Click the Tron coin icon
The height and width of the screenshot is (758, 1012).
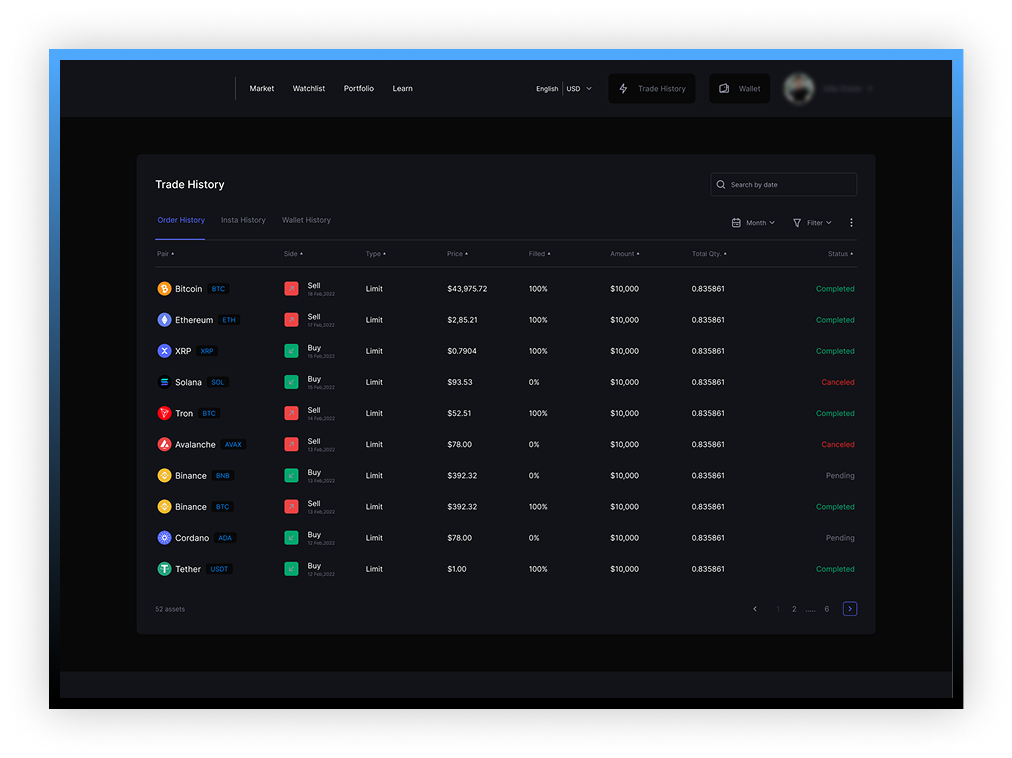(164, 413)
